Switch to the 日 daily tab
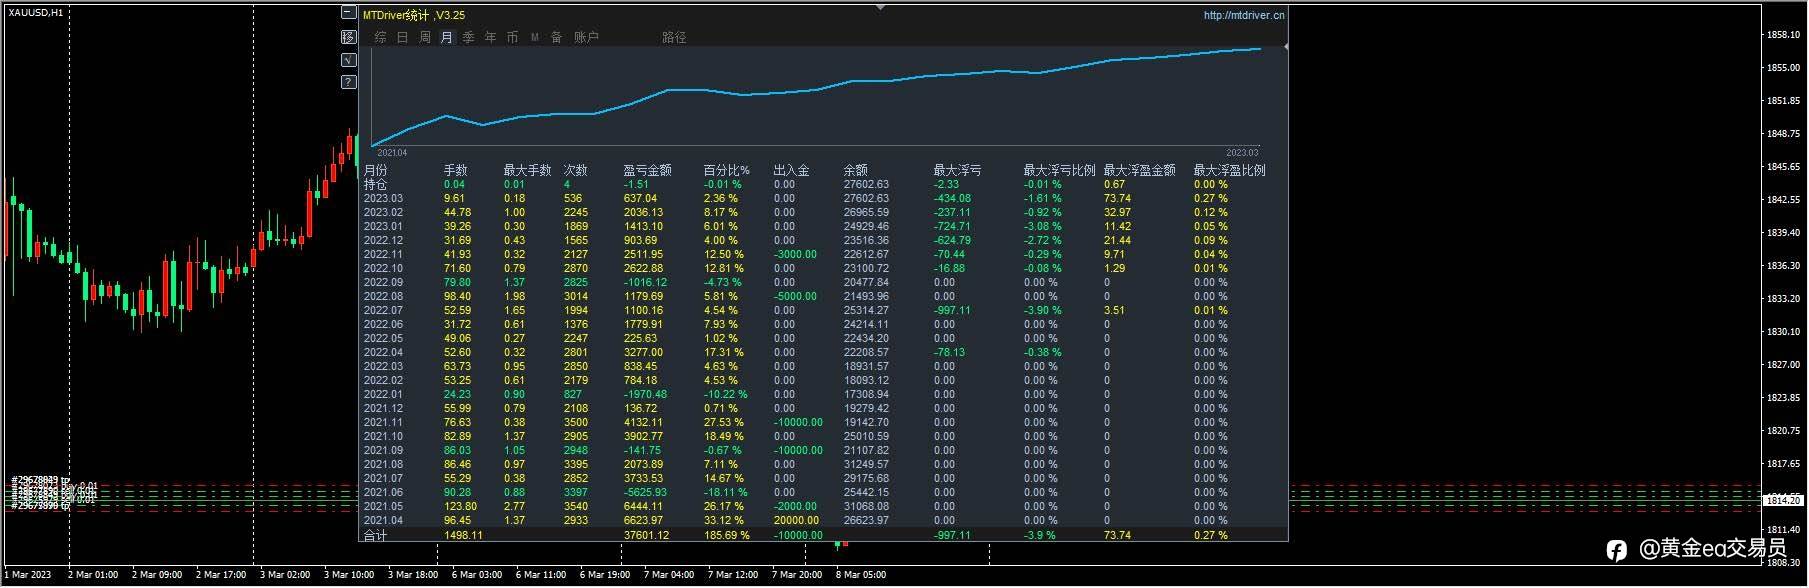 pyautogui.click(x=402, y=37)
